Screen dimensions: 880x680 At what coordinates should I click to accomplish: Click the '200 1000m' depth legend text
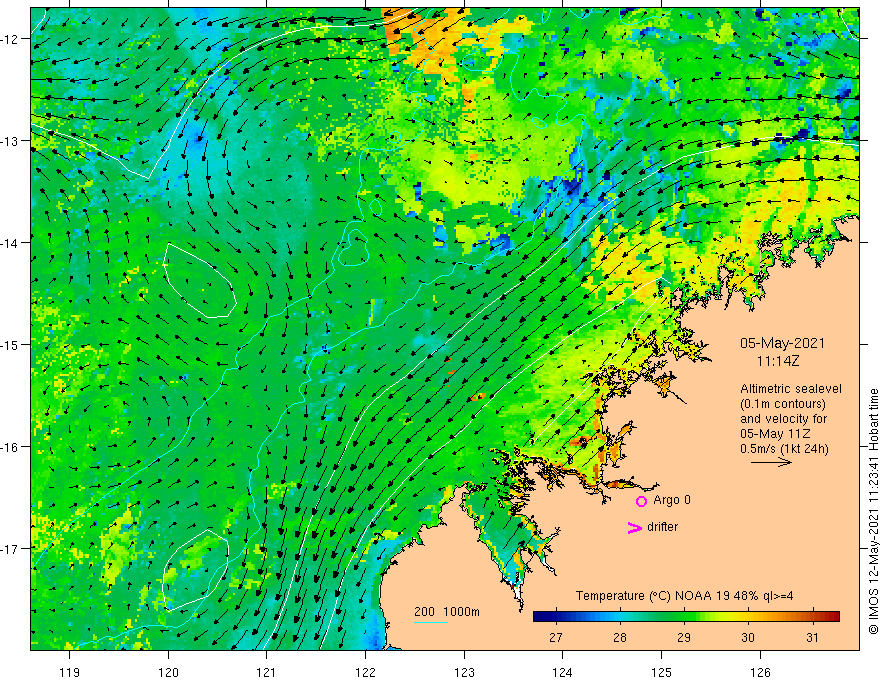447,612
